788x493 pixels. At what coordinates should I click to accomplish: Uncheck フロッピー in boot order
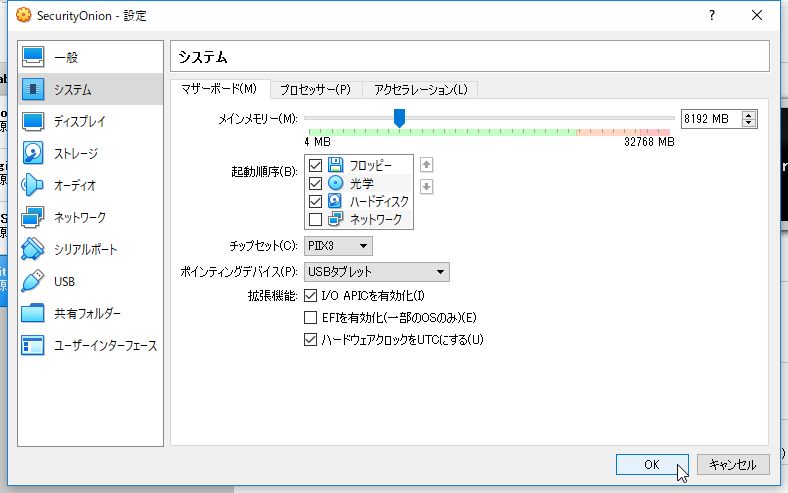coord(315,165)
